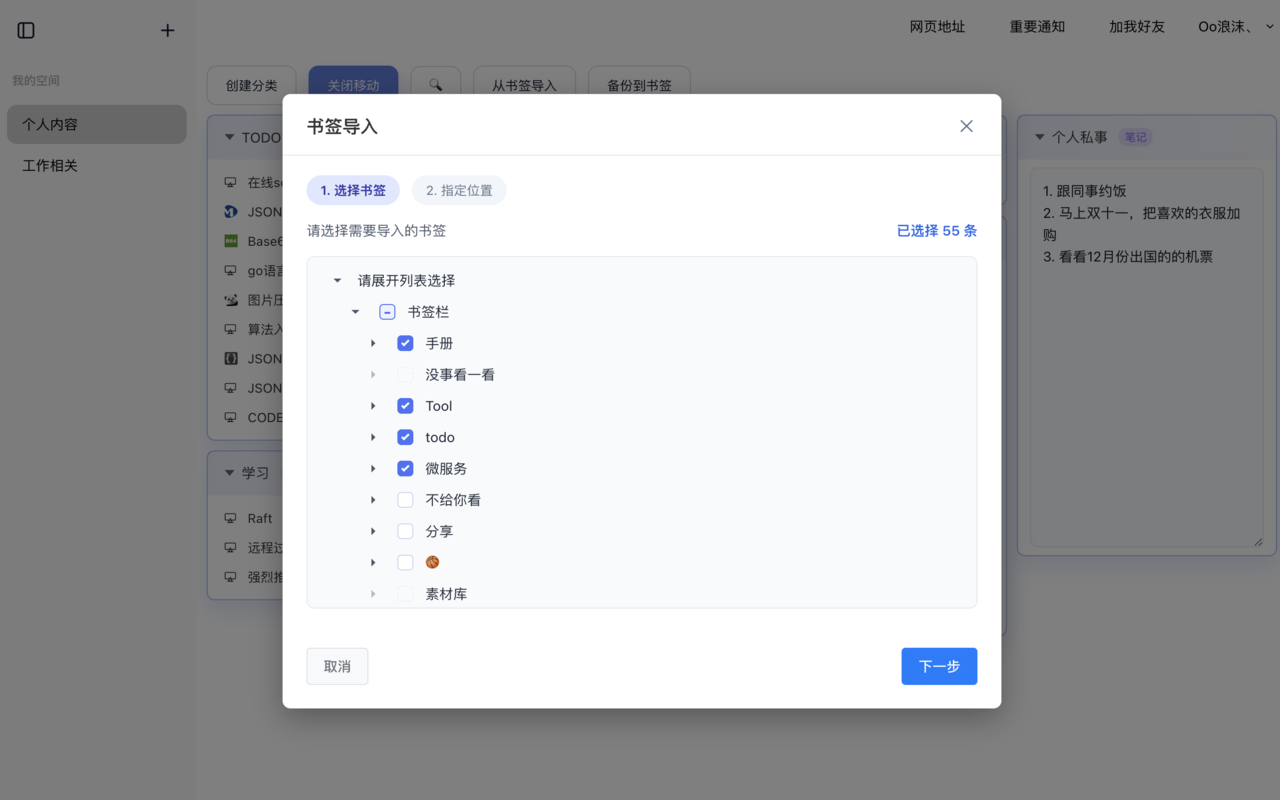The height and width of the screenshot is (800, 1280).
Task: Expand the Tool folder arrow
Action: (x=374, y=406)
